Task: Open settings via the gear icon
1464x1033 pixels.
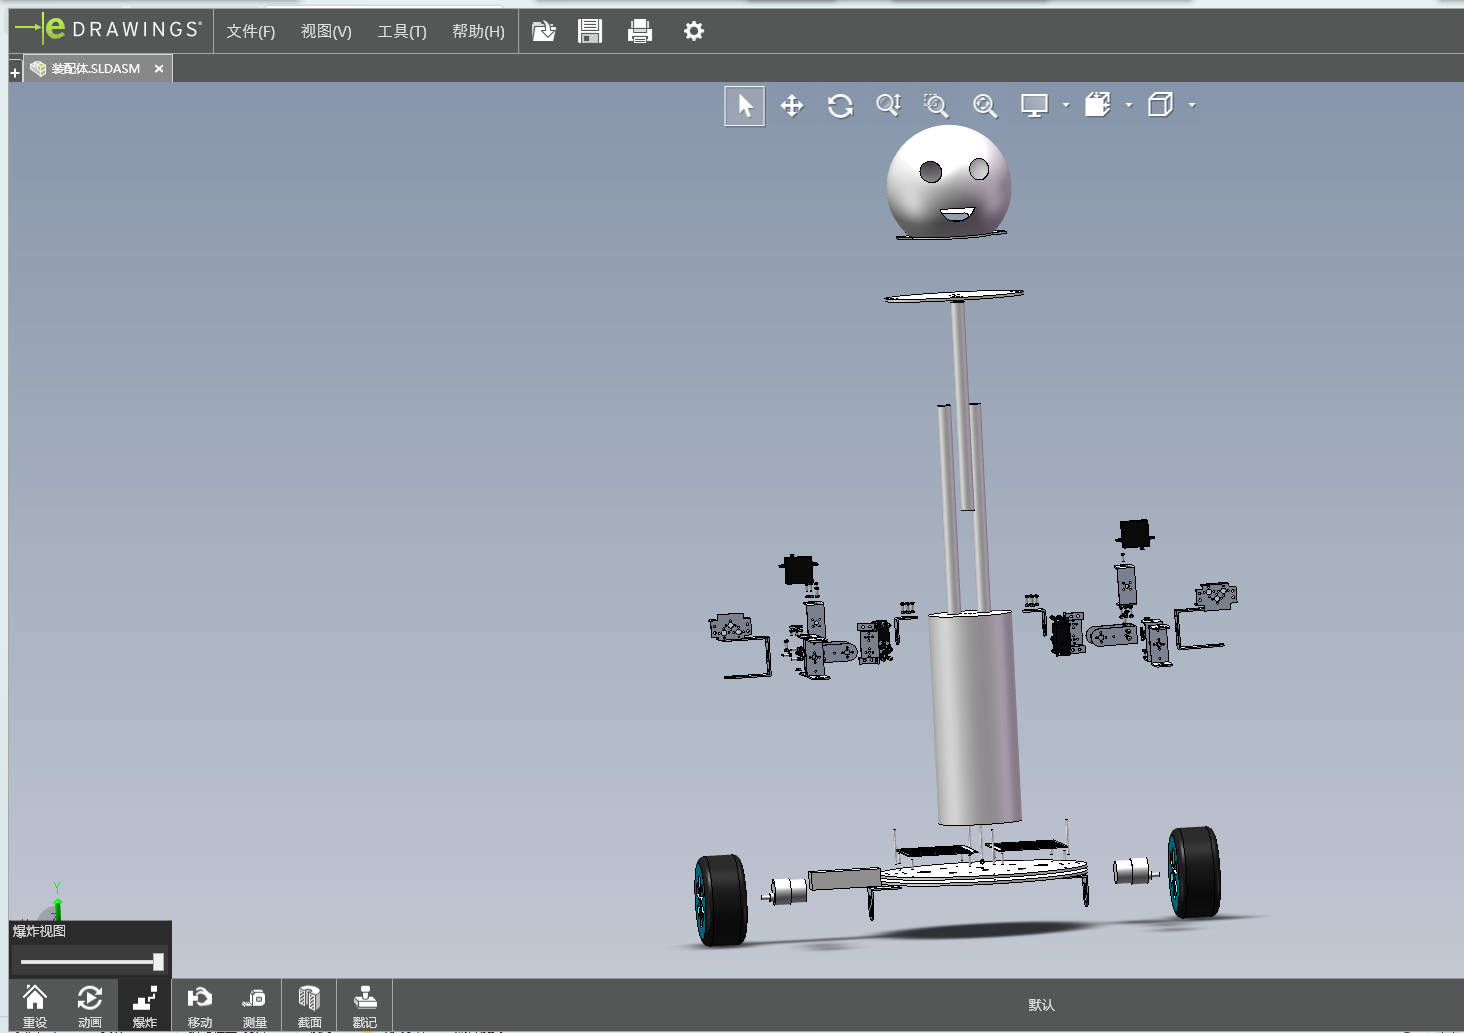Action: click(694, 31)
